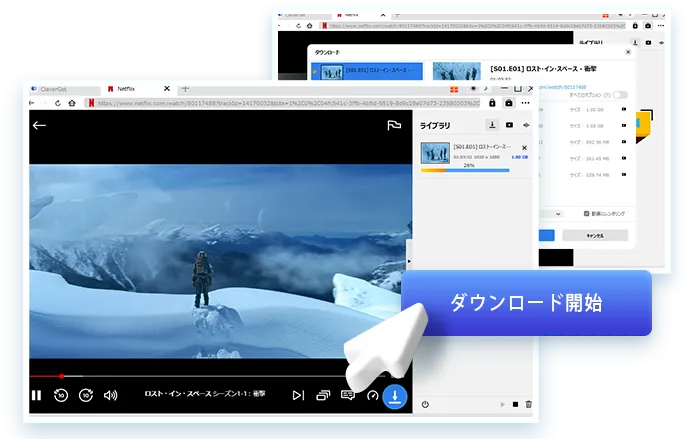Select the 592.36 MB size option row
Screen dimensions: 686x439
click(584, 142)
